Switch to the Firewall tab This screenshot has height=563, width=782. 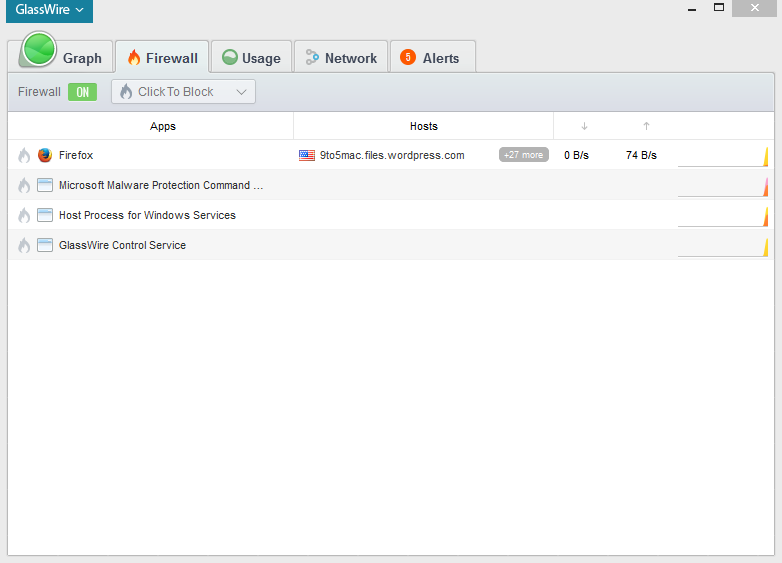(x=163, y=57)
